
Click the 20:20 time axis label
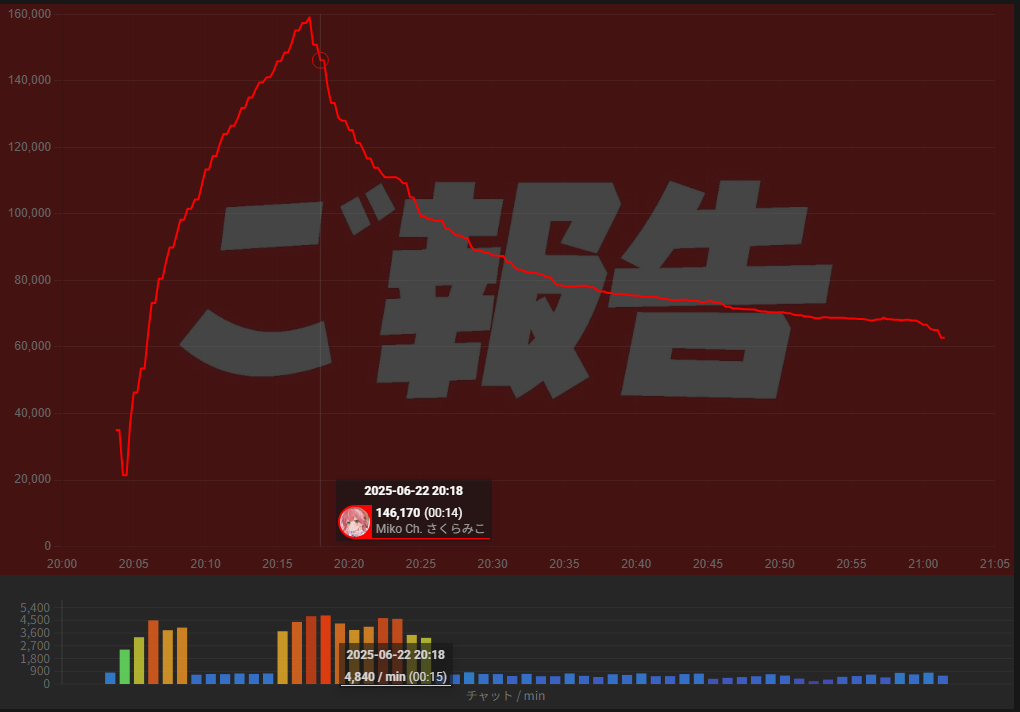(349, 564)
